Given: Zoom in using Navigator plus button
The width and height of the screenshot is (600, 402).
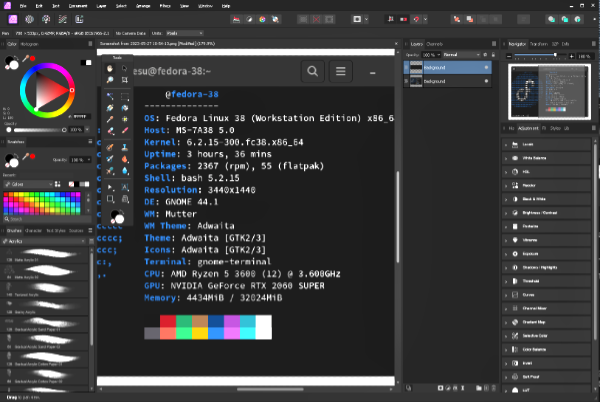Looking at the screenshot, I should click(x=571, y=56).
